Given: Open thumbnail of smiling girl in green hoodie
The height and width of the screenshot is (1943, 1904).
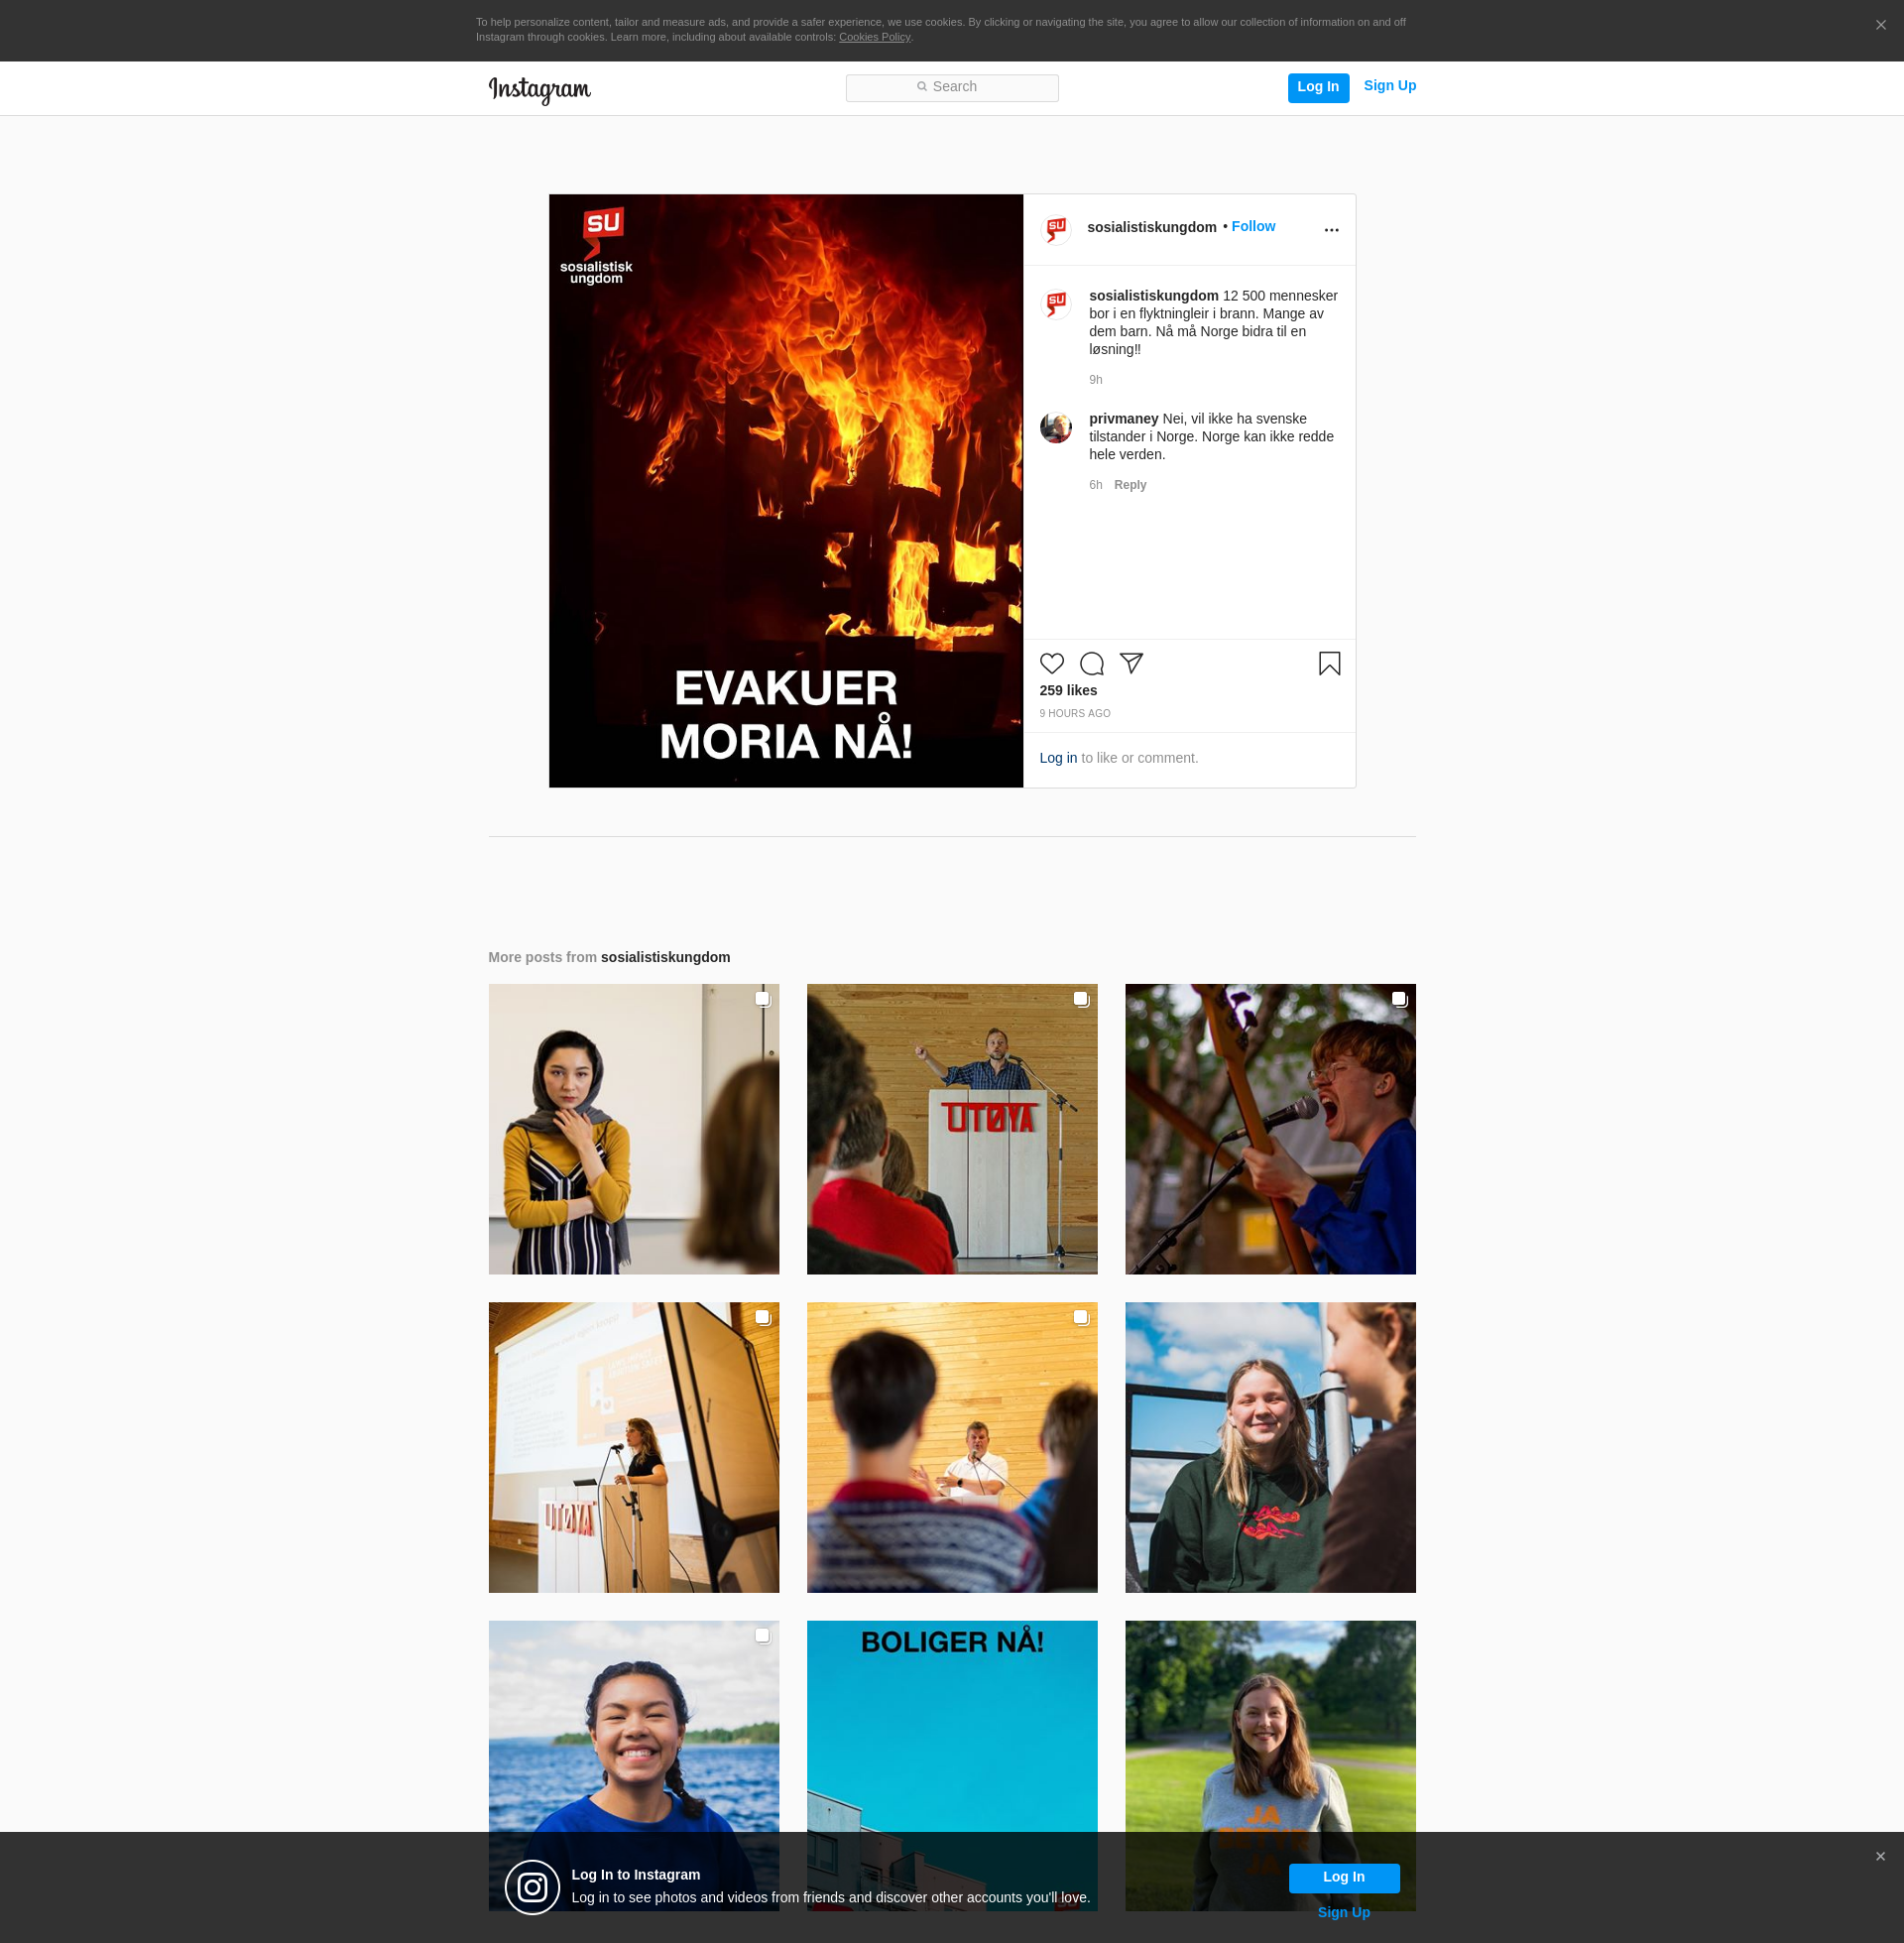Looking at the screenshot, I should coord(1270,1447).
